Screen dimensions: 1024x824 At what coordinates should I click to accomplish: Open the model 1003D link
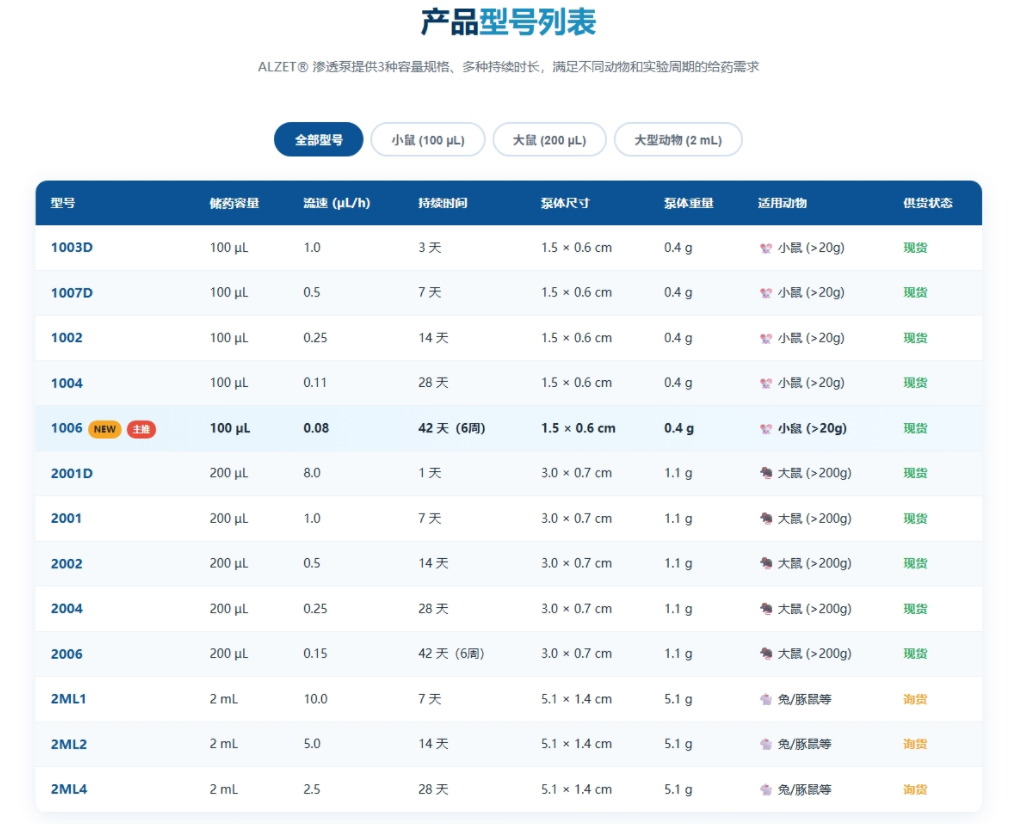(70, 247)
